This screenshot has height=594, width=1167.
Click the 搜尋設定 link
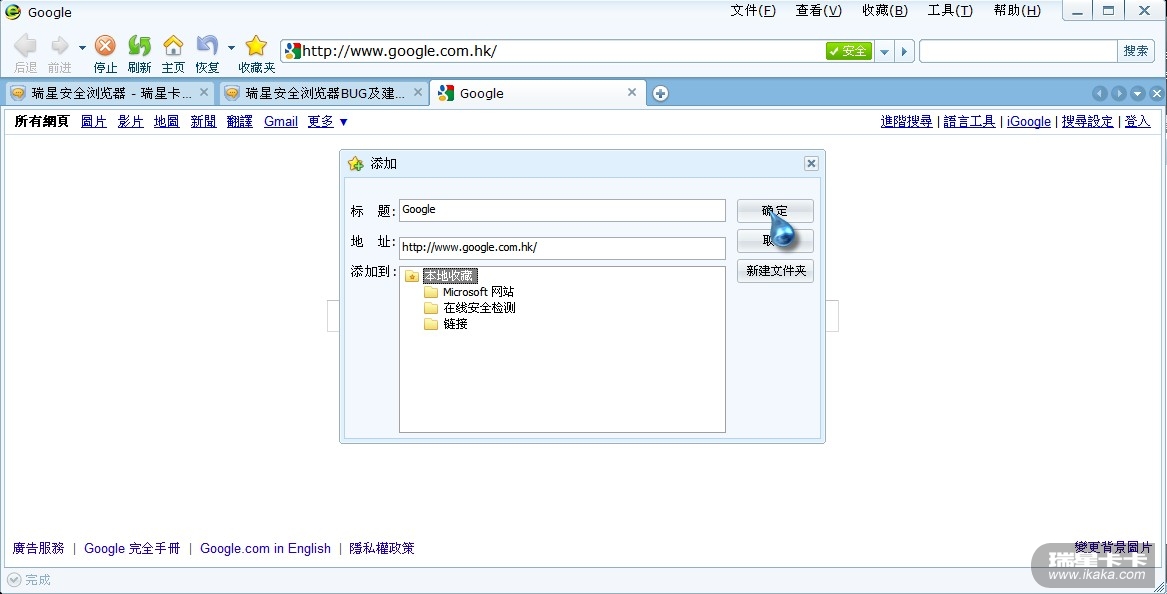1087,121
